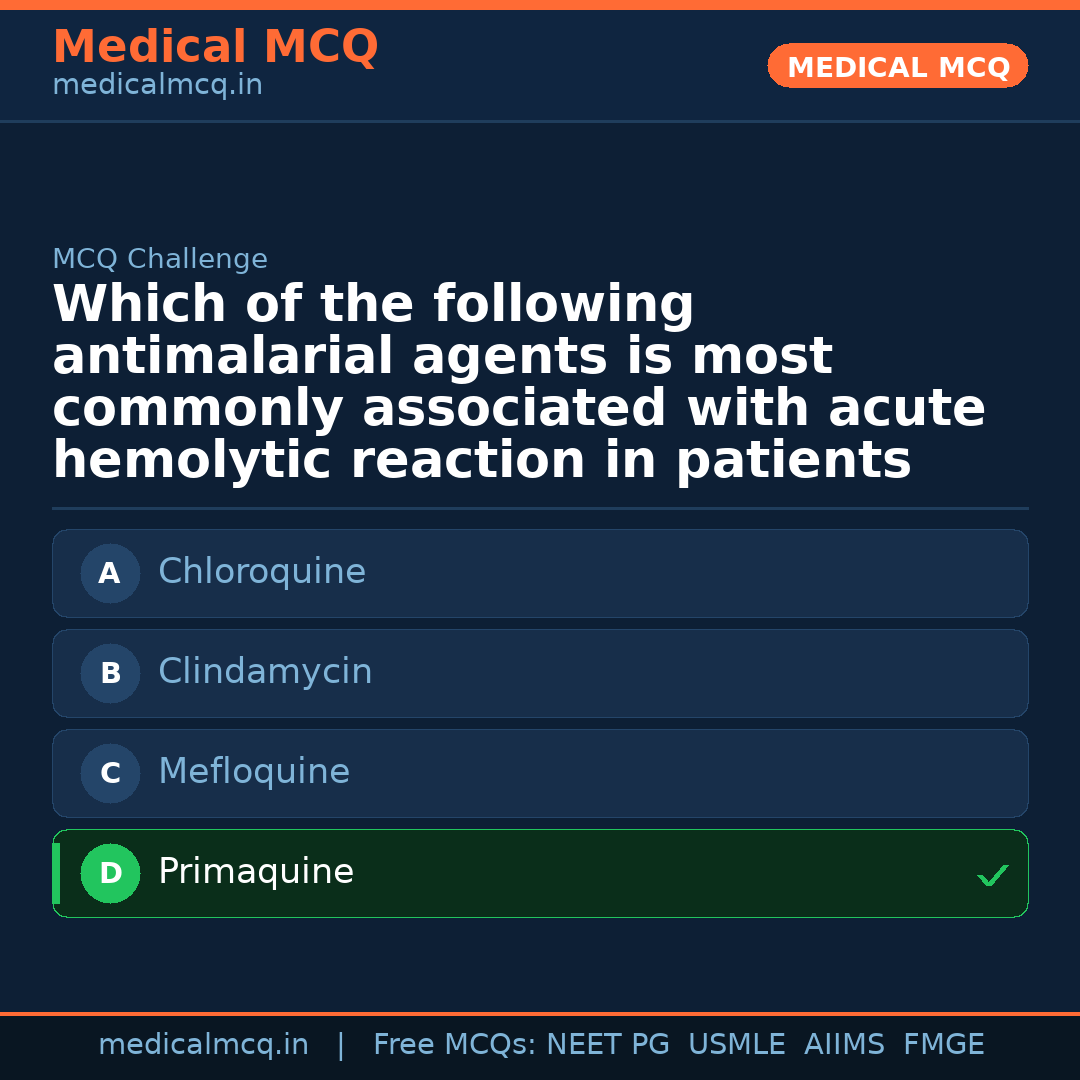Click the green checkmark beside Primaquine
The height and width of the screenshot is (1080, 1080).
[x=992, y=876]
